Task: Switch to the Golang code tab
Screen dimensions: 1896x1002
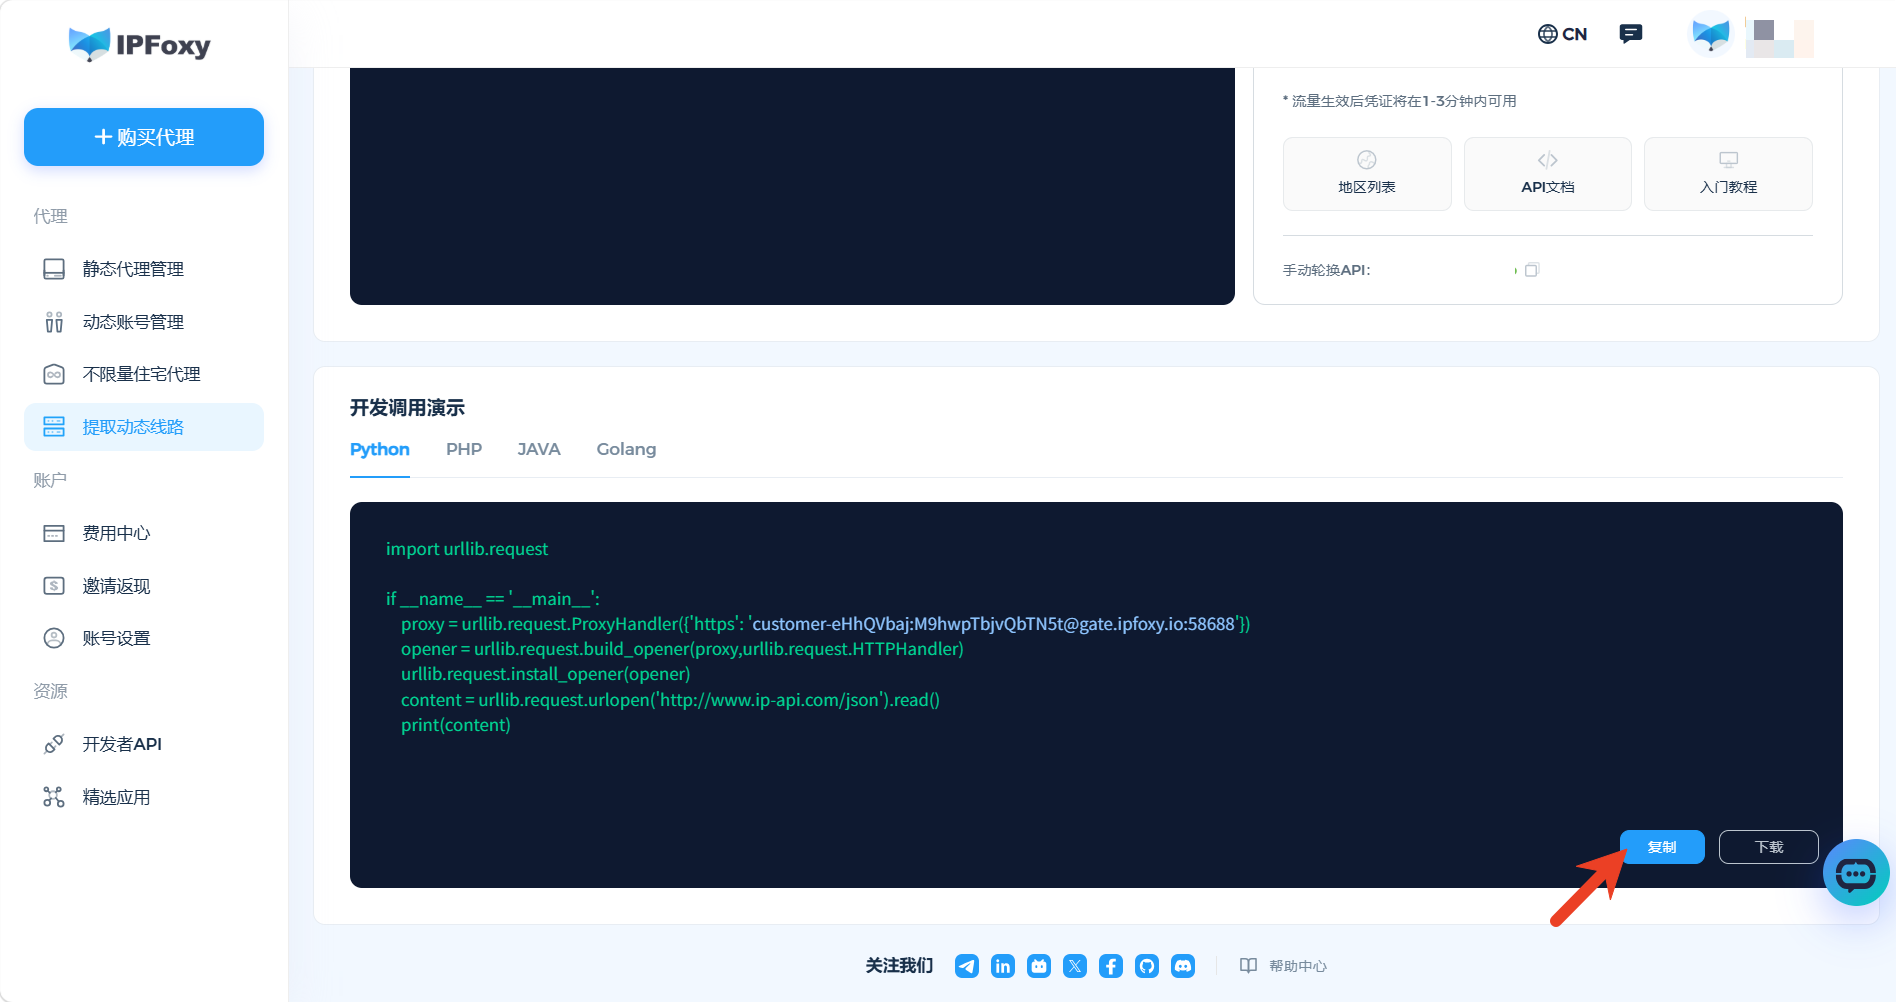Action: pos(626,450)
